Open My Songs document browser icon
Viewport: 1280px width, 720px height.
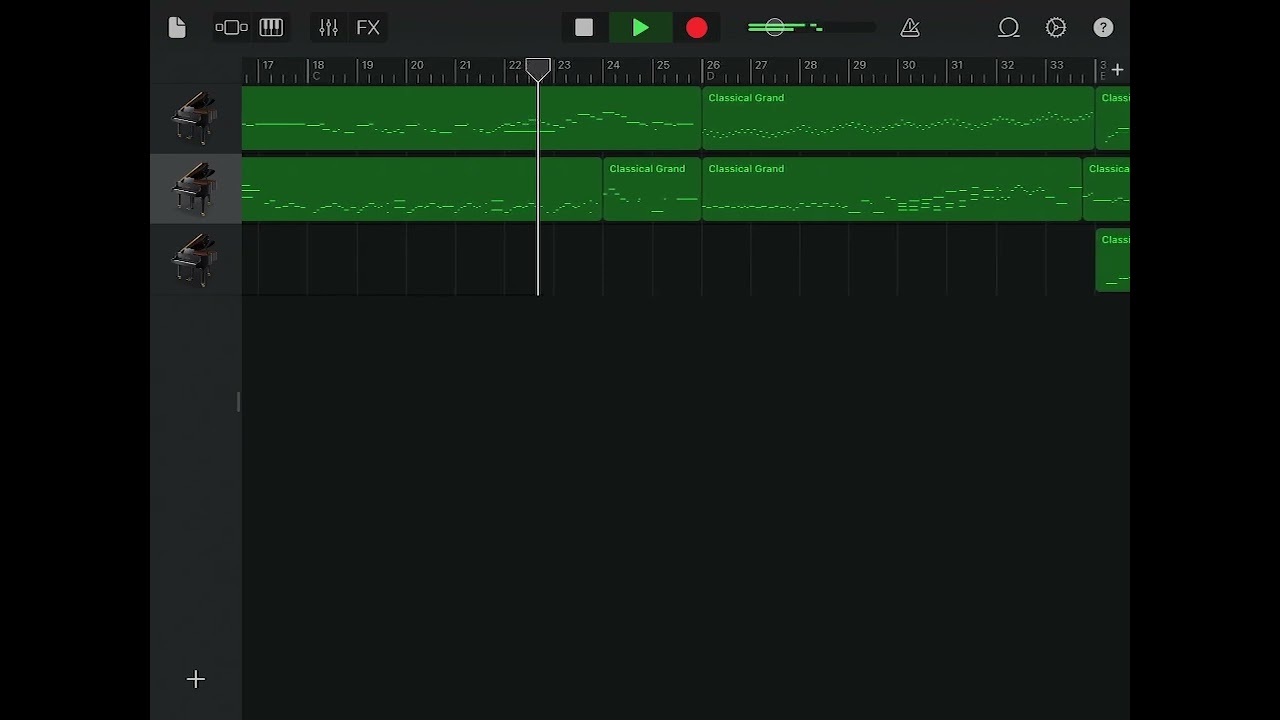[x=177, y=28]
